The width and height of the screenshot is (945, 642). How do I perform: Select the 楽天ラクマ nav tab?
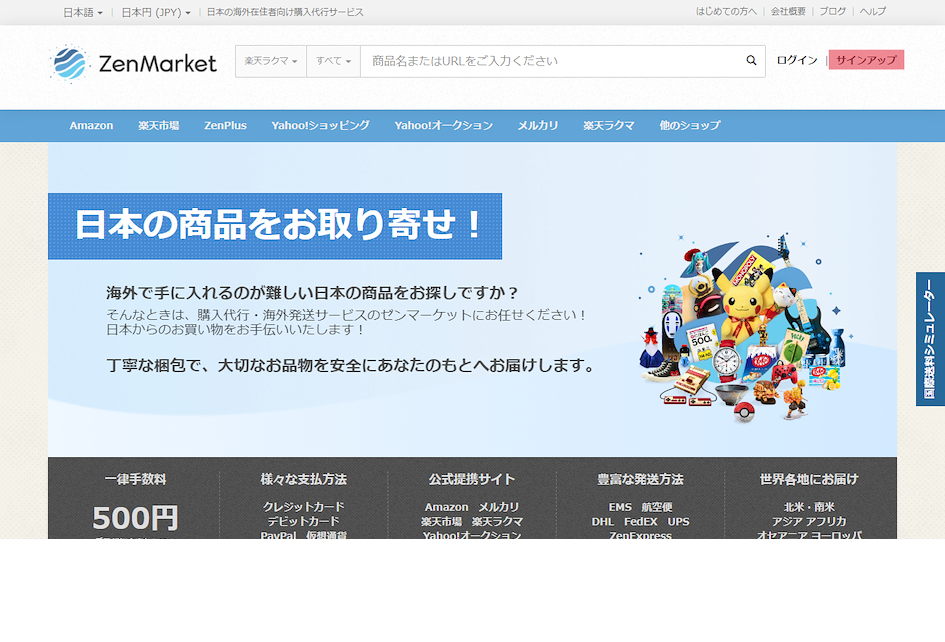[609, 125]
